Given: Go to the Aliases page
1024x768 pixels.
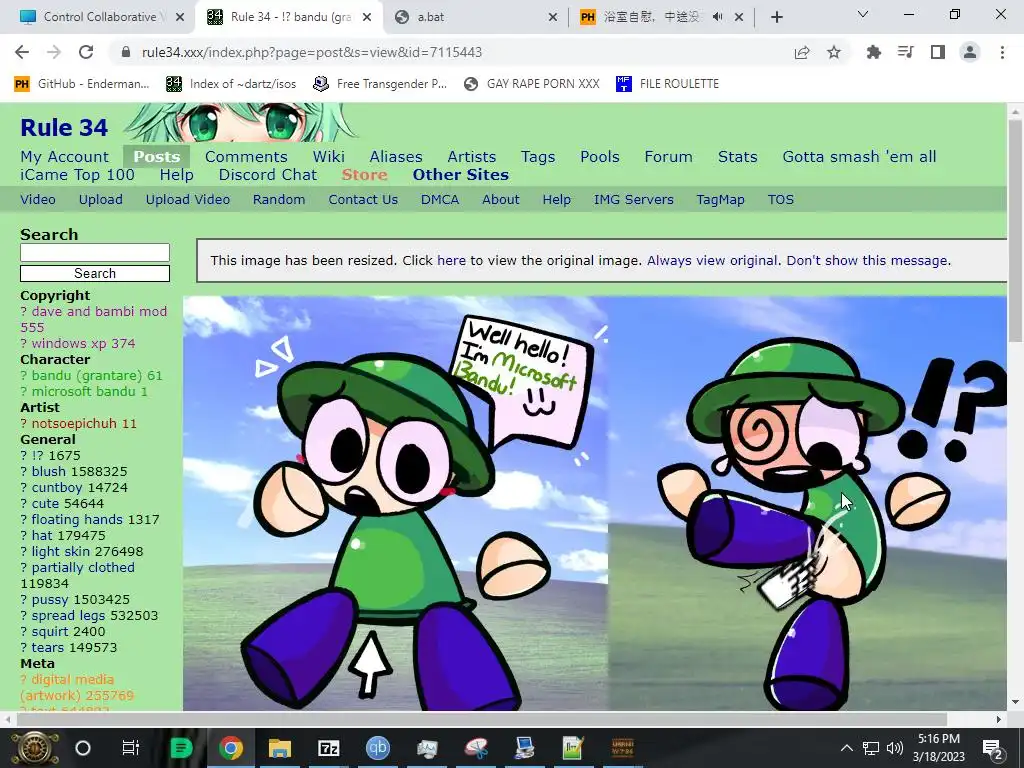Looking at the screenshot, I should tap(396, 157).
